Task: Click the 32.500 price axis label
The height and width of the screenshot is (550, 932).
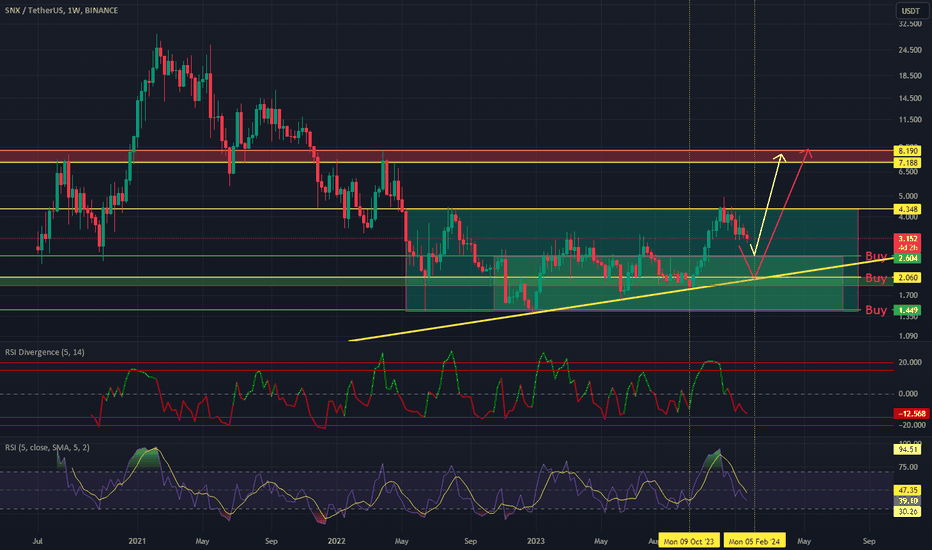Action: pyautogui.click(x=910, y=24)
